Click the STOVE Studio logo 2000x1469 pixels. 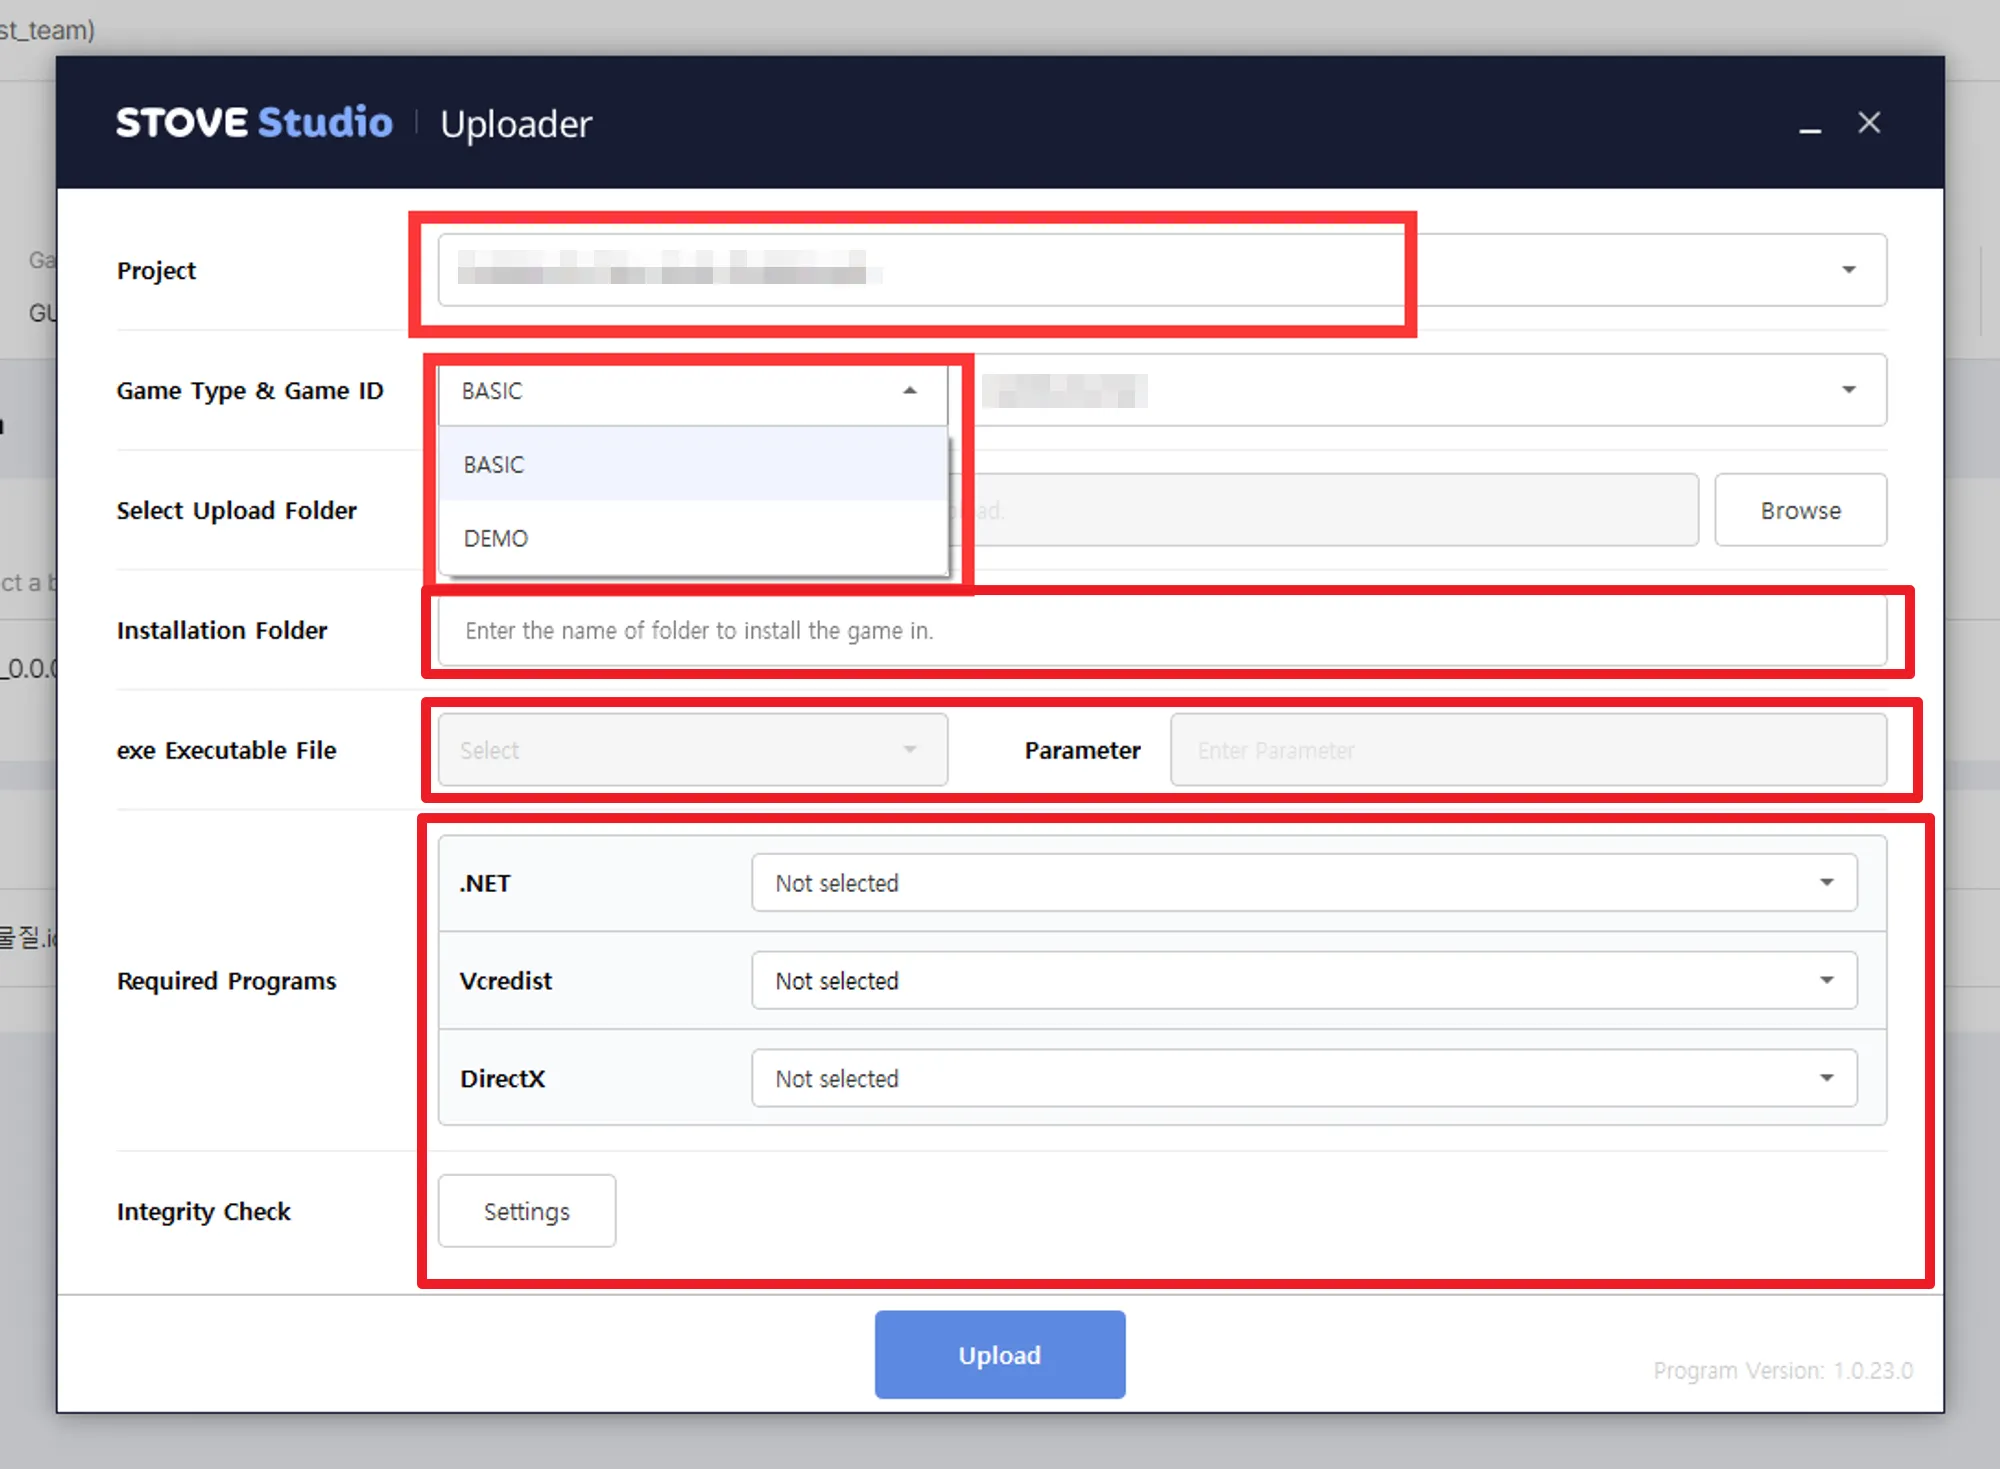[x=254, y=123]
